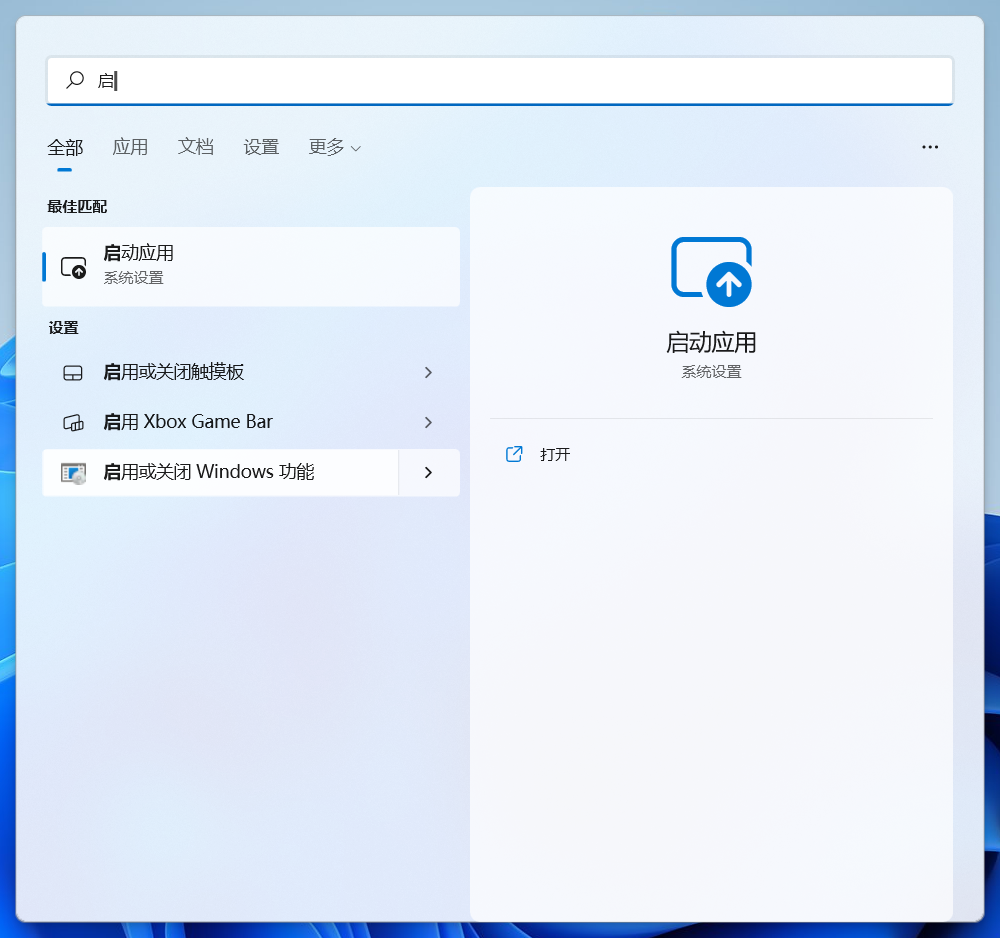Click the search magnifier icon
1000x938 pixels.
[73, 81]
